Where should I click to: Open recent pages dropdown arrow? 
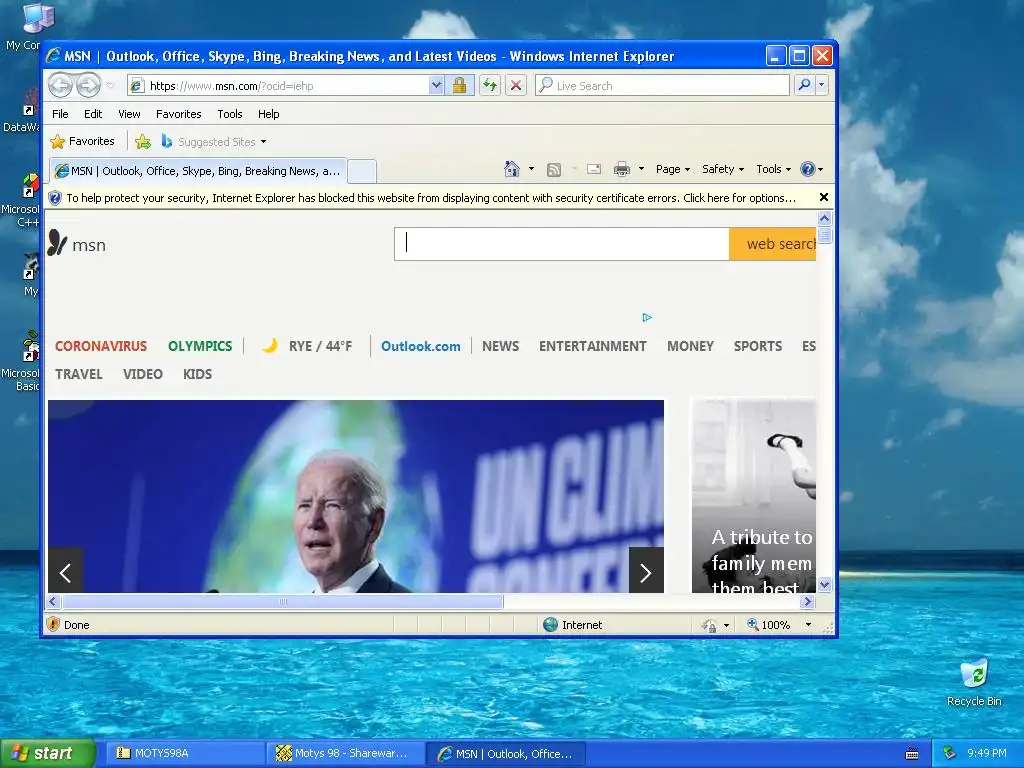click(x=110, y=86)
